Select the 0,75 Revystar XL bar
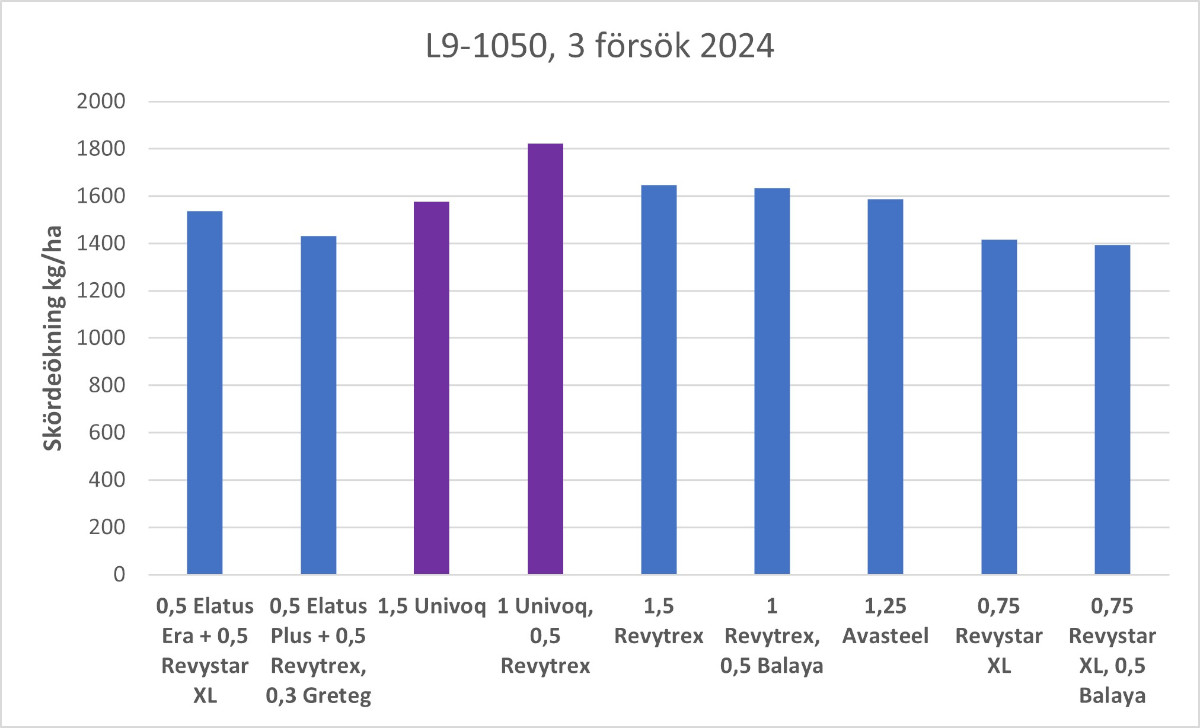Screen dimensions: 1200x728 (999, 407)
